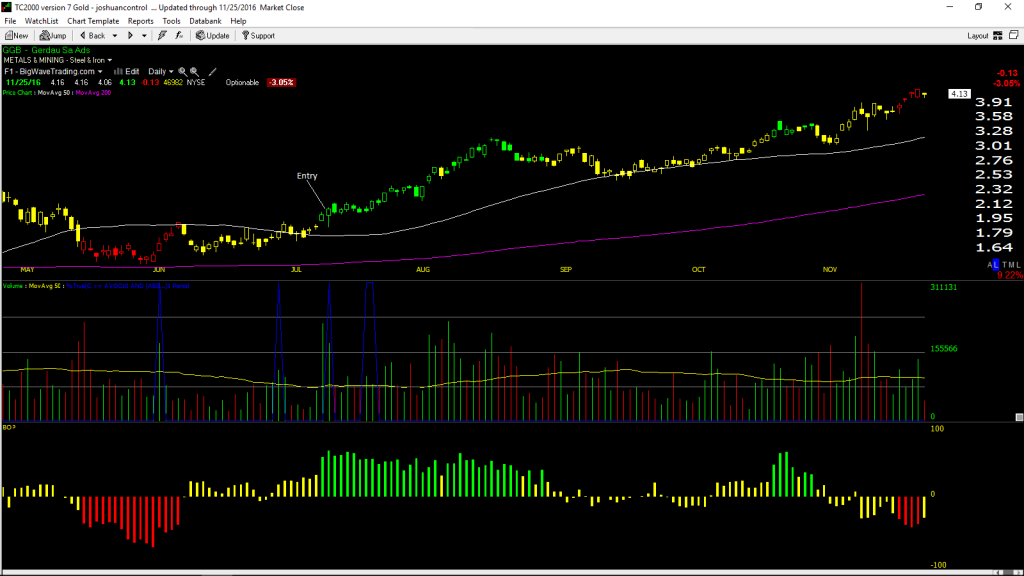
Task: Toggle the T option in scale controls
Action: (1004, 264)
